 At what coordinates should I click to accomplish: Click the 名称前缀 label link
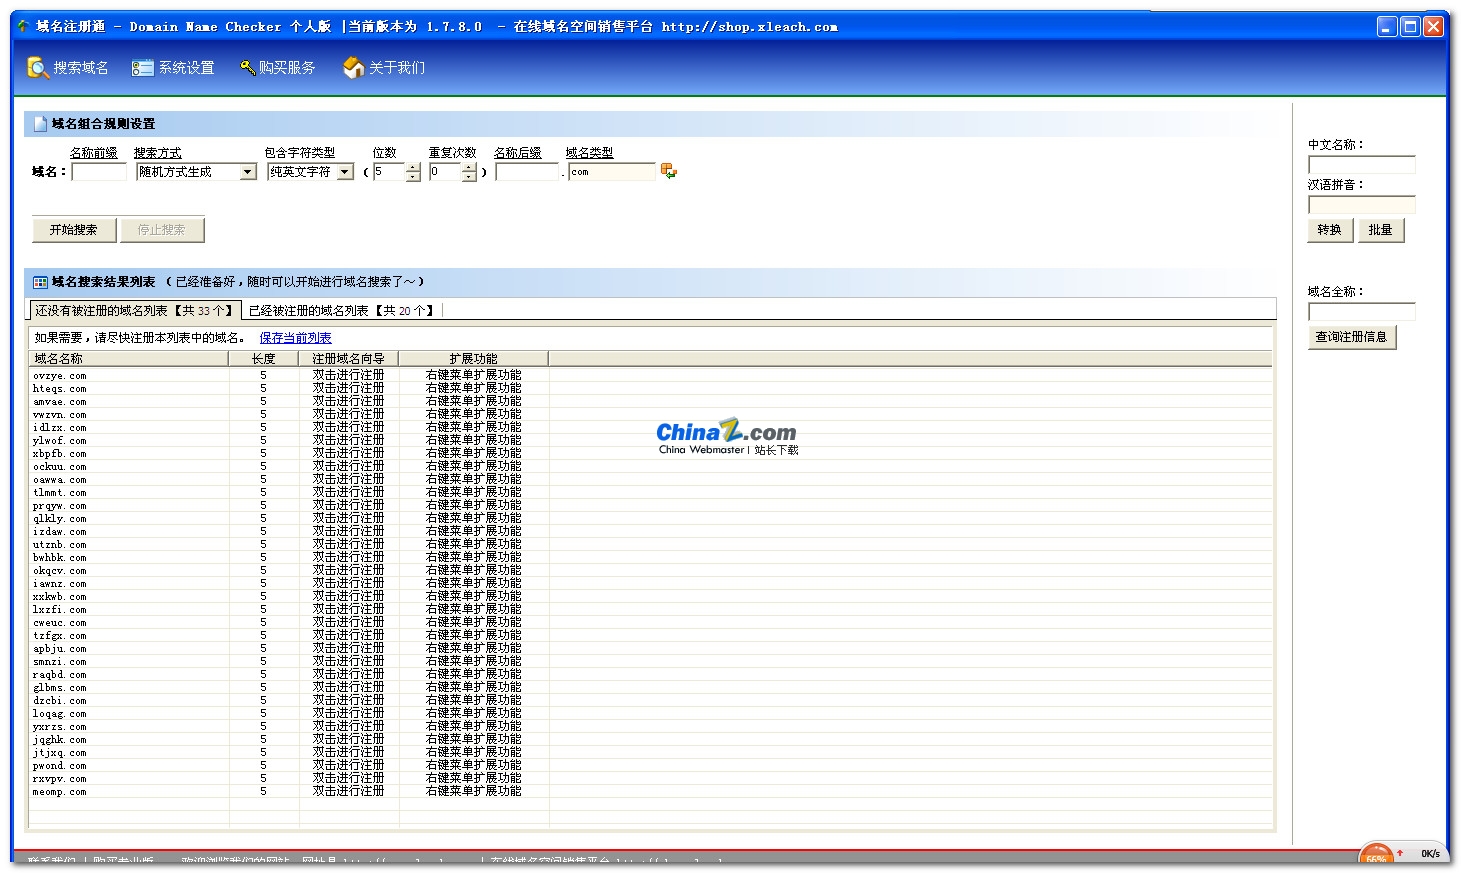[94, 153]
